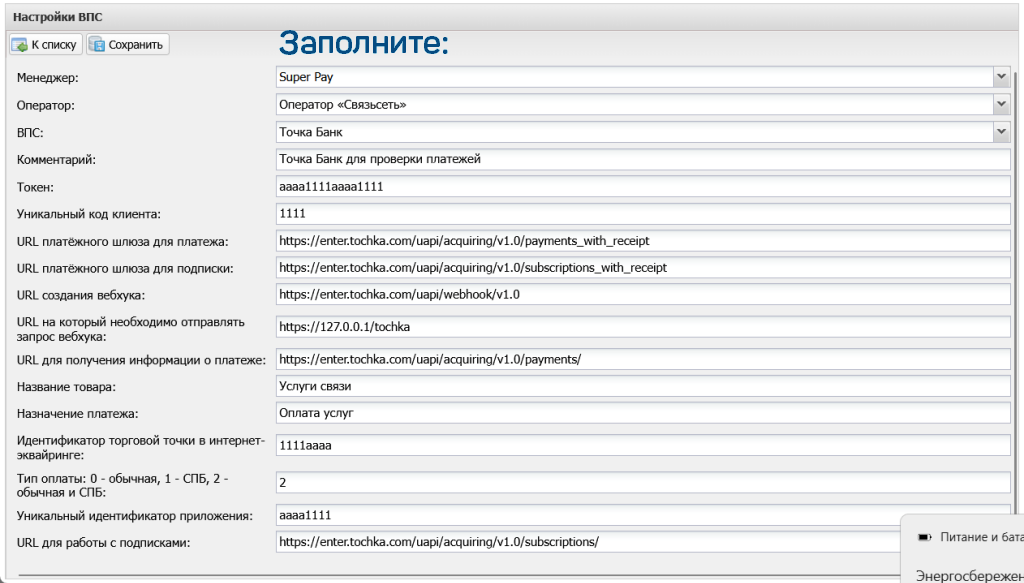
Task: Focus the «Токен» input field
Action: click(642, 187)
